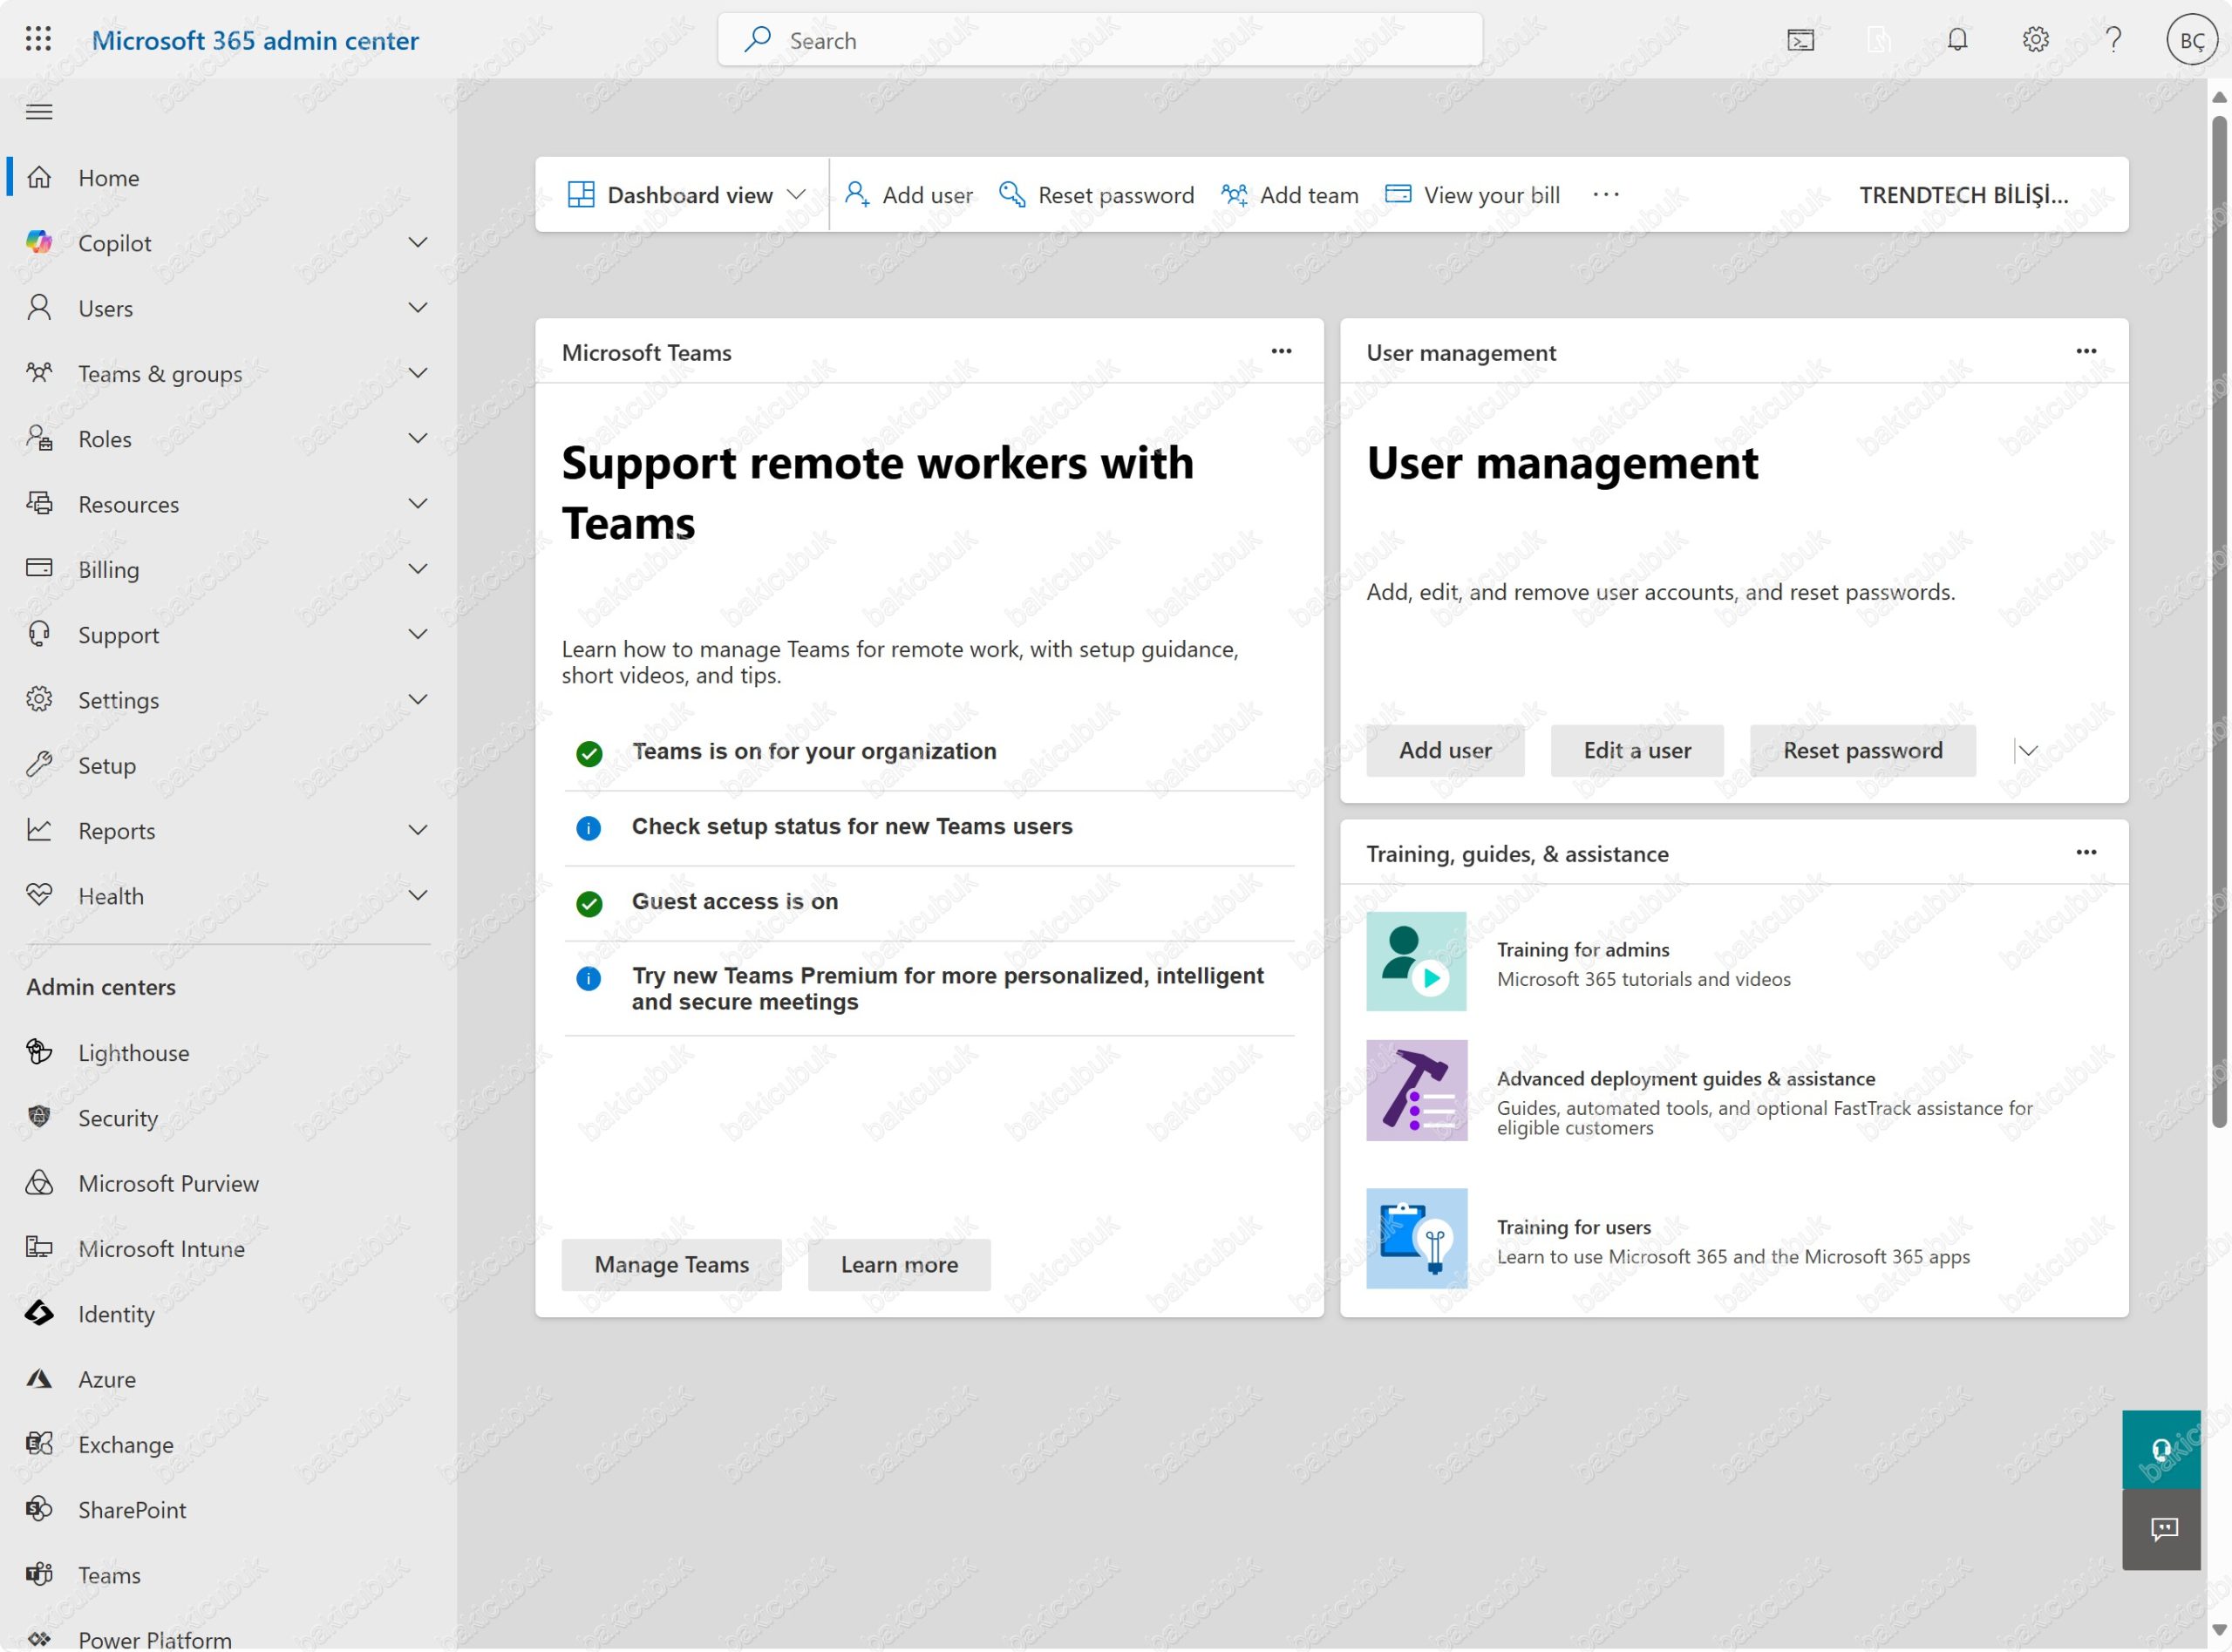Open the app launcher waffle icon
The width and height of the screenshot is (2232, 1652).
click(38, 40)
